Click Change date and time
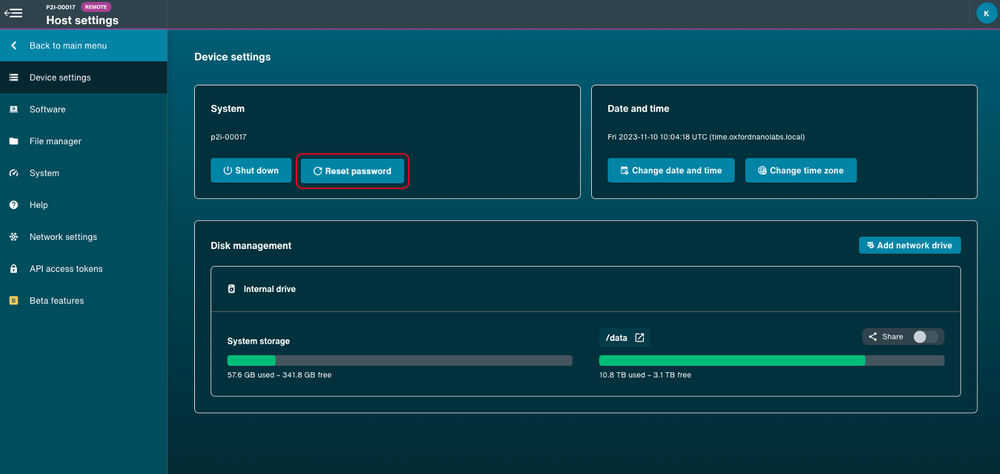Screen dimensions: 1000x474 (x=671, y=170)
